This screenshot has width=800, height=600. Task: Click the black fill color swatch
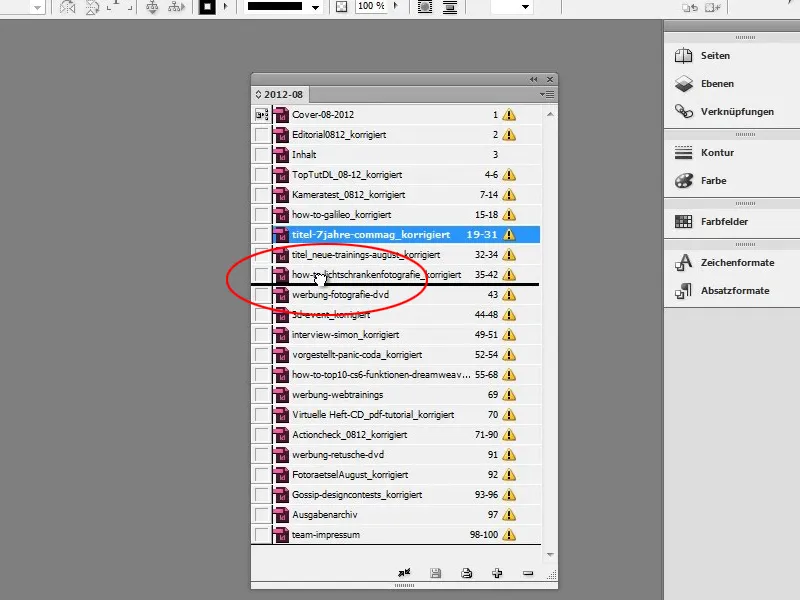pyautogui.click(x=207, y=7)
